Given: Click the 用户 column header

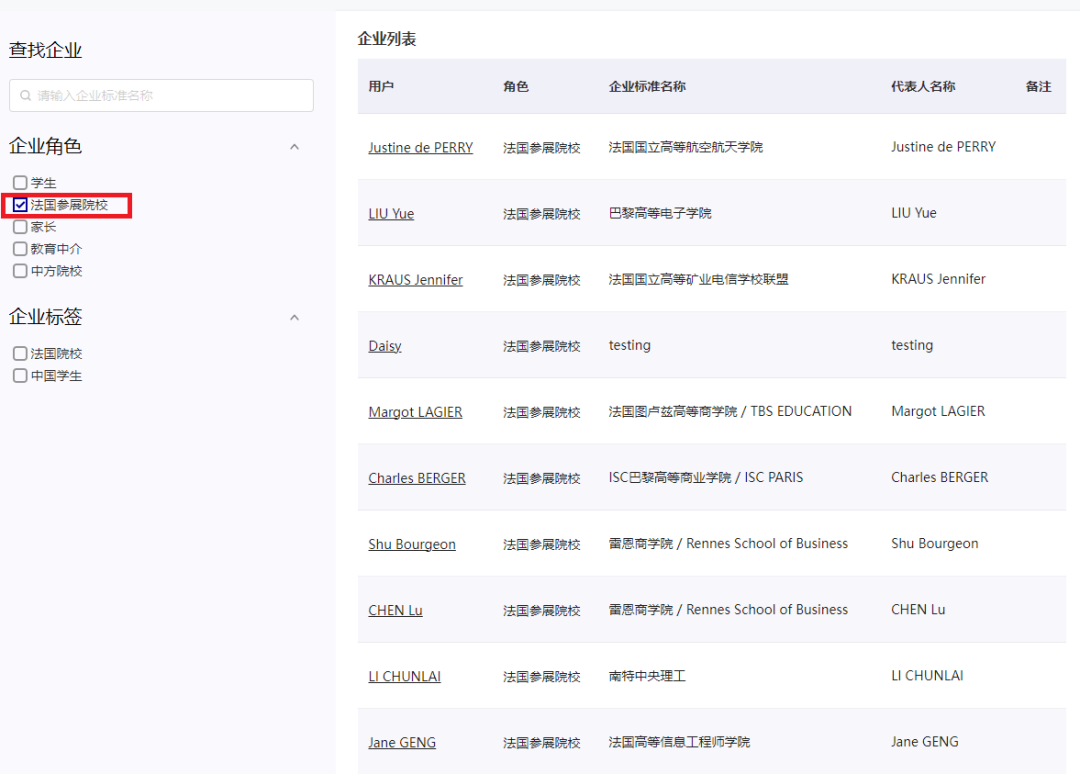Looking at the screenshot, I should click(381, 86).
